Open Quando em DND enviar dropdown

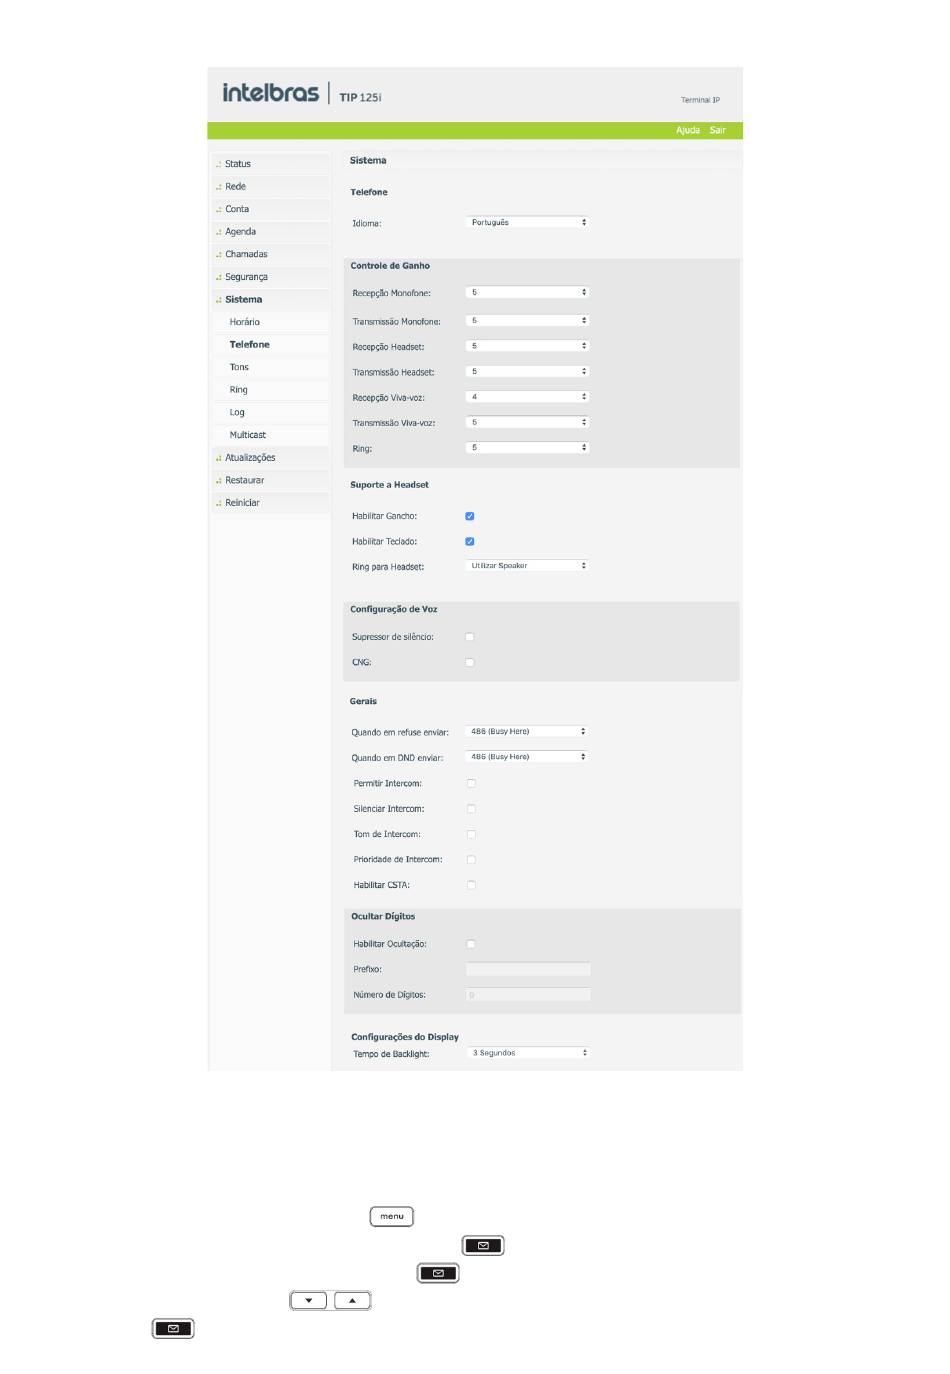[527, 757]
